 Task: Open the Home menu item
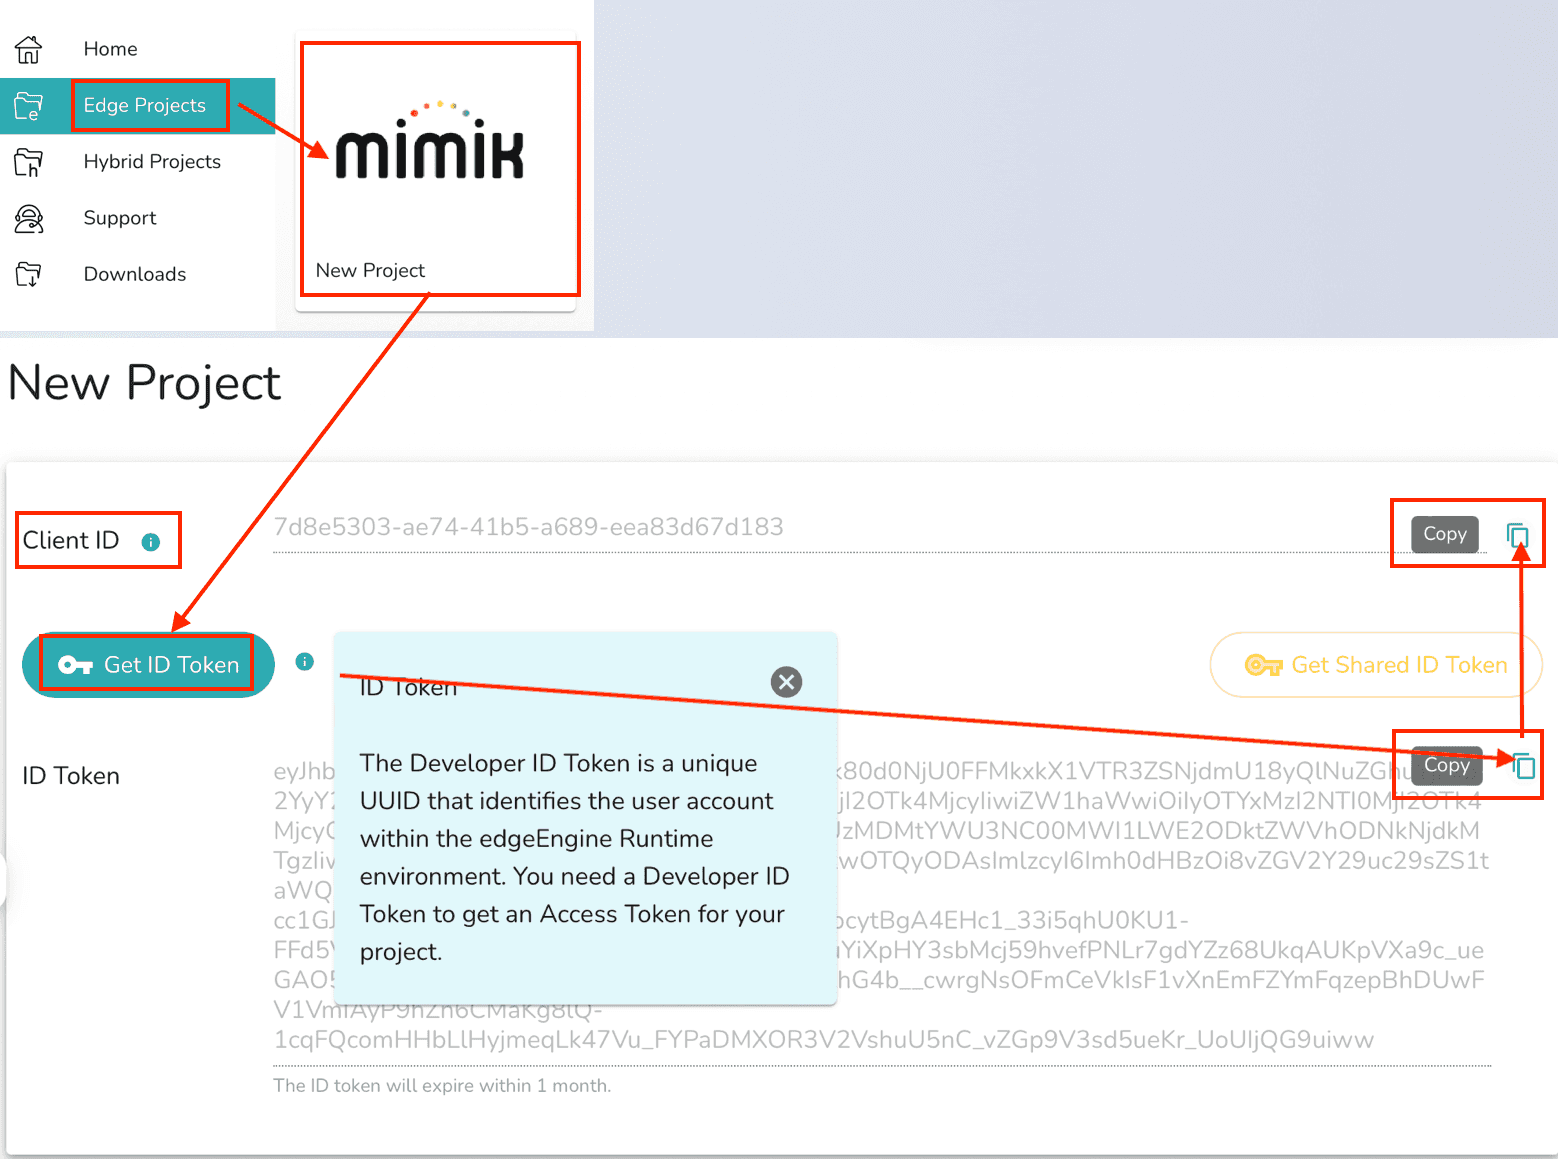point(137,49)
